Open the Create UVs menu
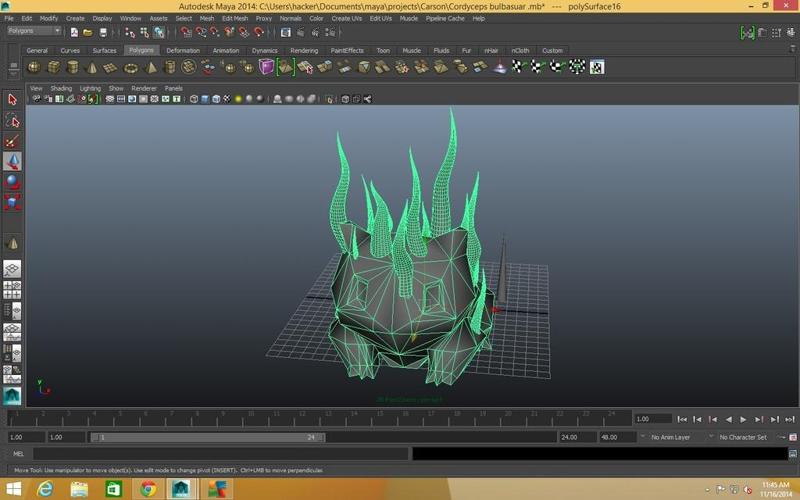The image size is (800, 500). click(x=346, y=18)
